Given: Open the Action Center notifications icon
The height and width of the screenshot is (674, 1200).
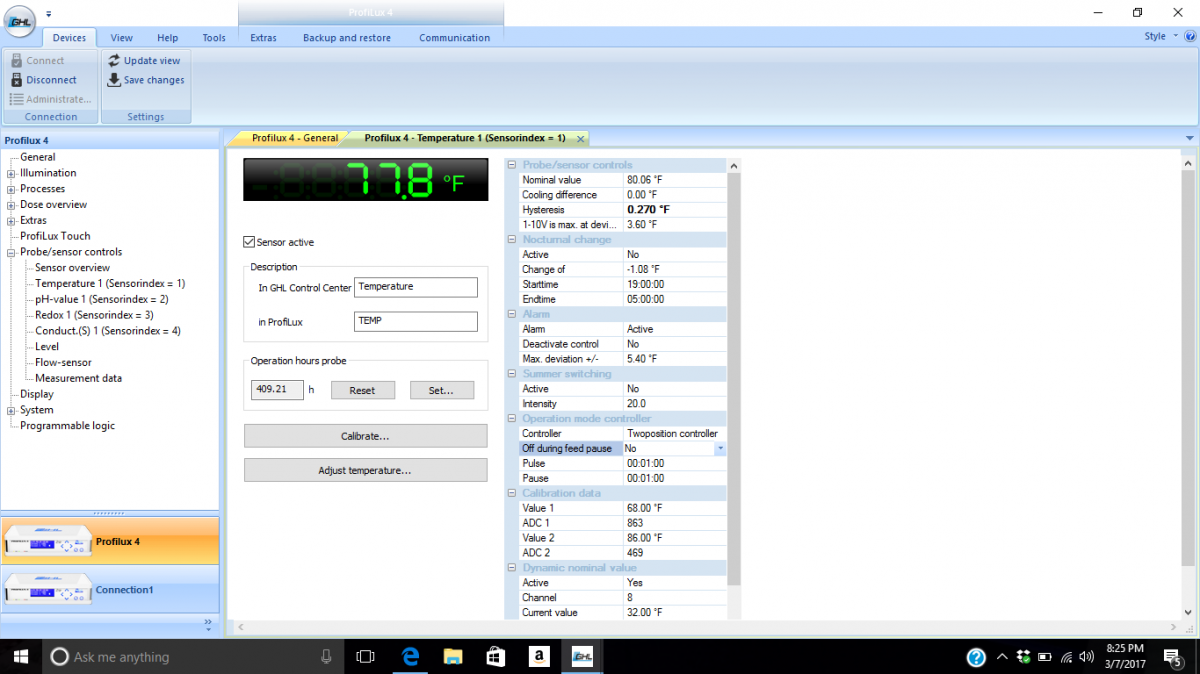Looking at the screenshot, I should click(x=1173, y=657).
